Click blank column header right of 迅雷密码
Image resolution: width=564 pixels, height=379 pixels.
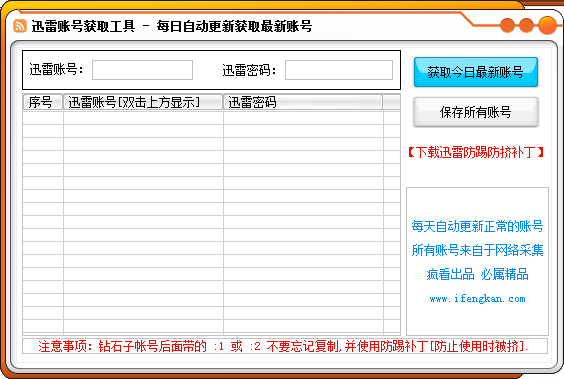pyautogui.click(x=392, y=102)
